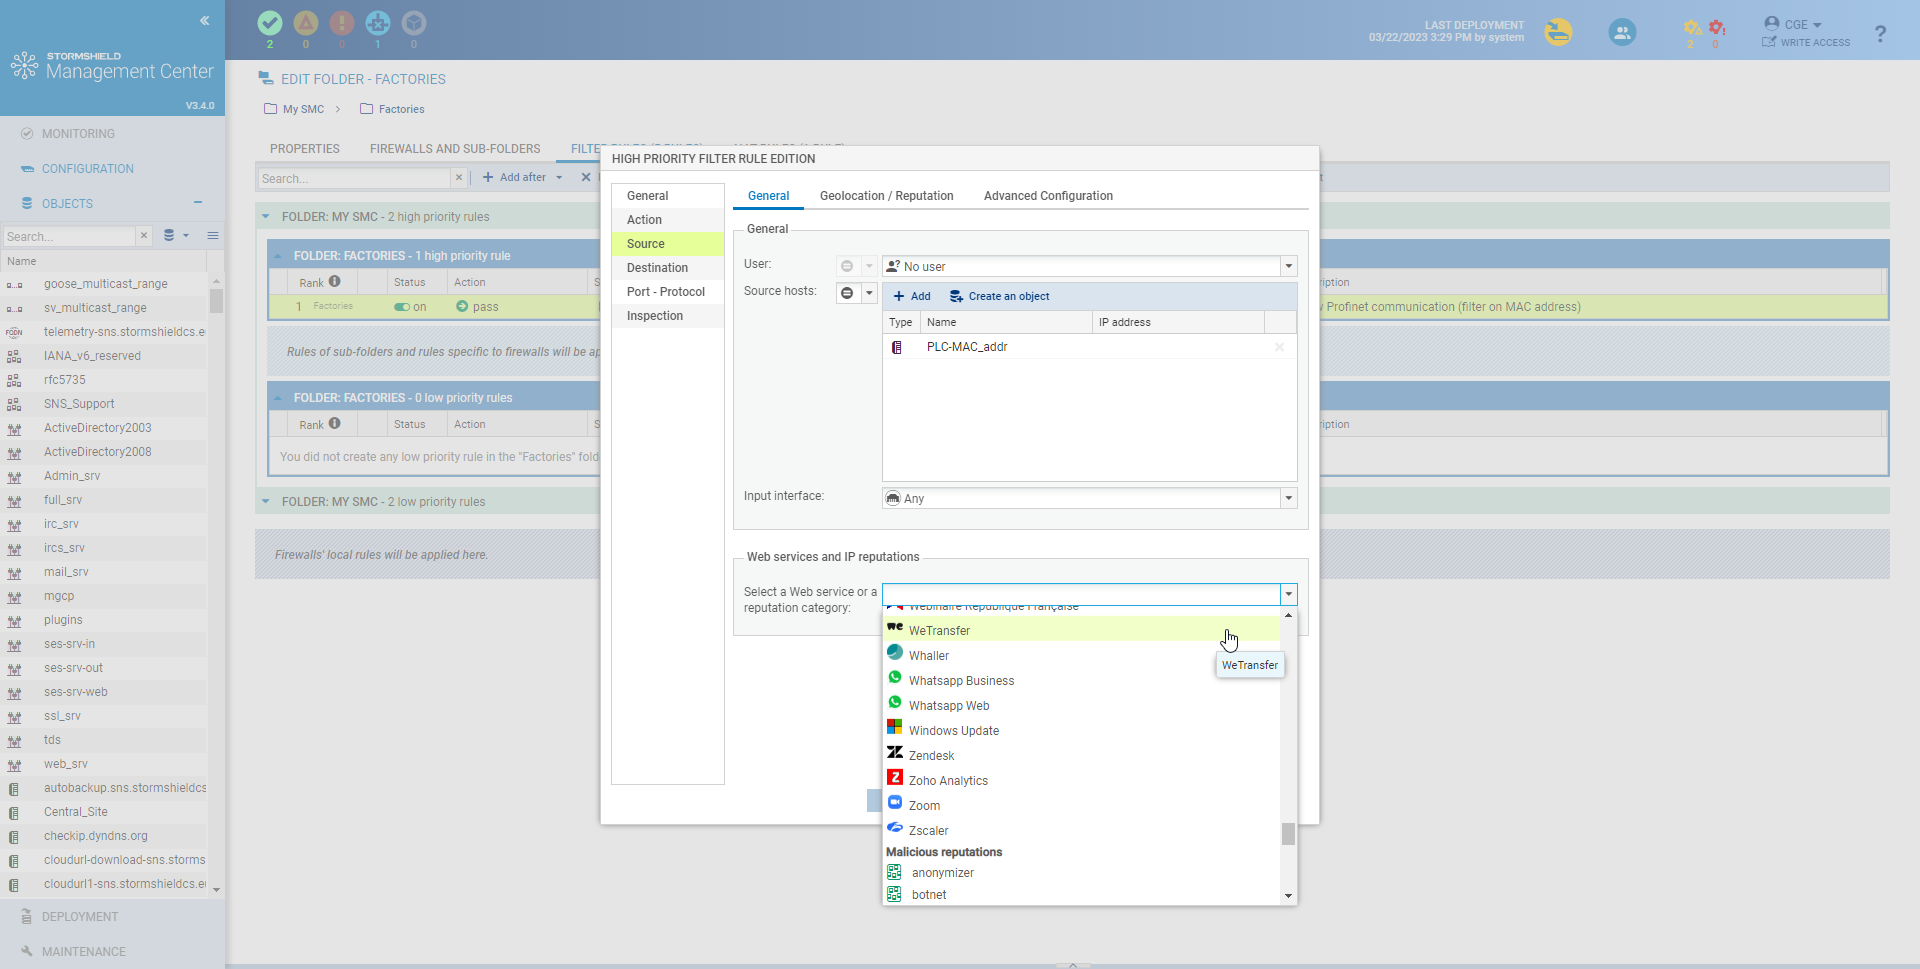Viewport: 1920px width, 969px height.
Task: Select Action in rule edition menu
Action: pos(668,220)
